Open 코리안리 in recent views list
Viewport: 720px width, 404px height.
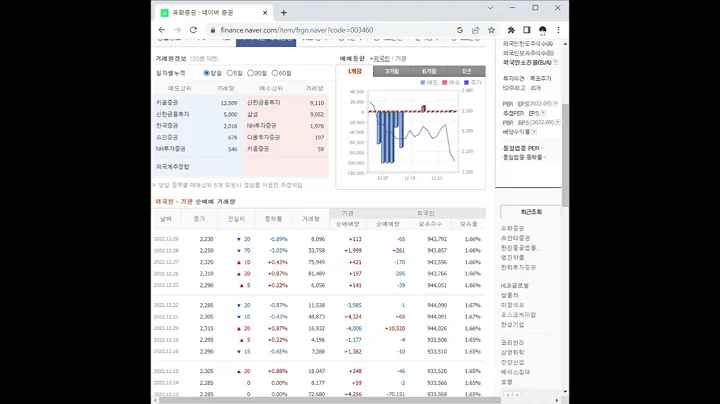click(512, 342)
